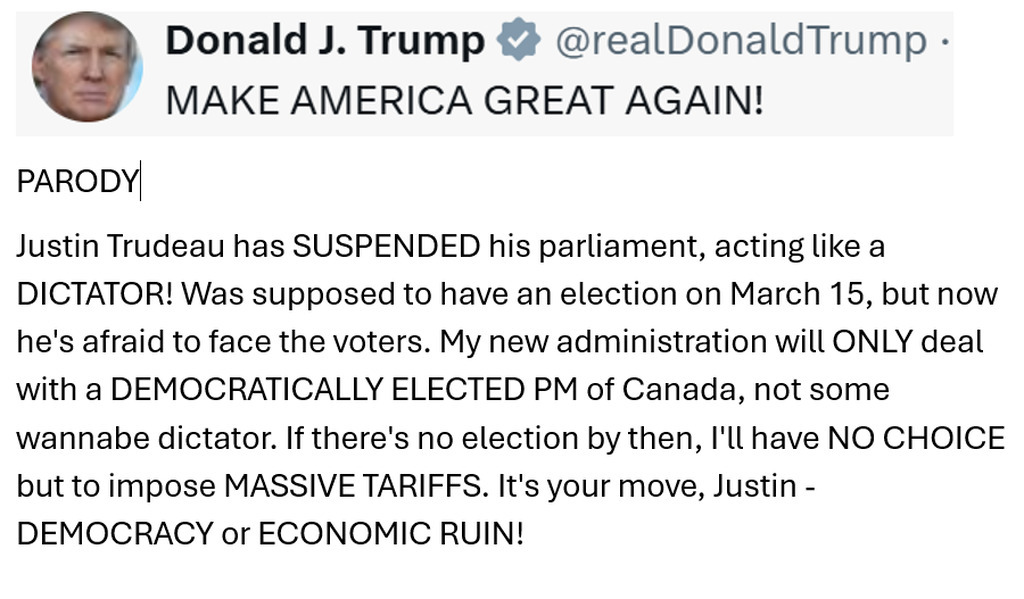Click the blue verified checkmark badge

[x=518, y=41]
